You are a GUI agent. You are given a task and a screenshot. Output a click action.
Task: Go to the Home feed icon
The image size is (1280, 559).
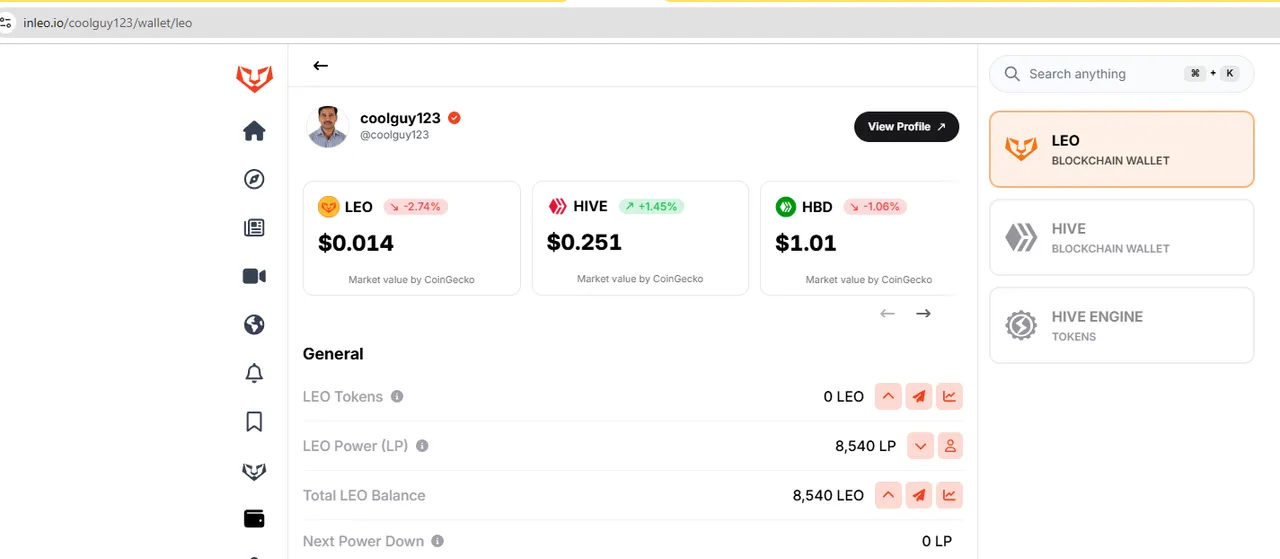click(254, 131)
